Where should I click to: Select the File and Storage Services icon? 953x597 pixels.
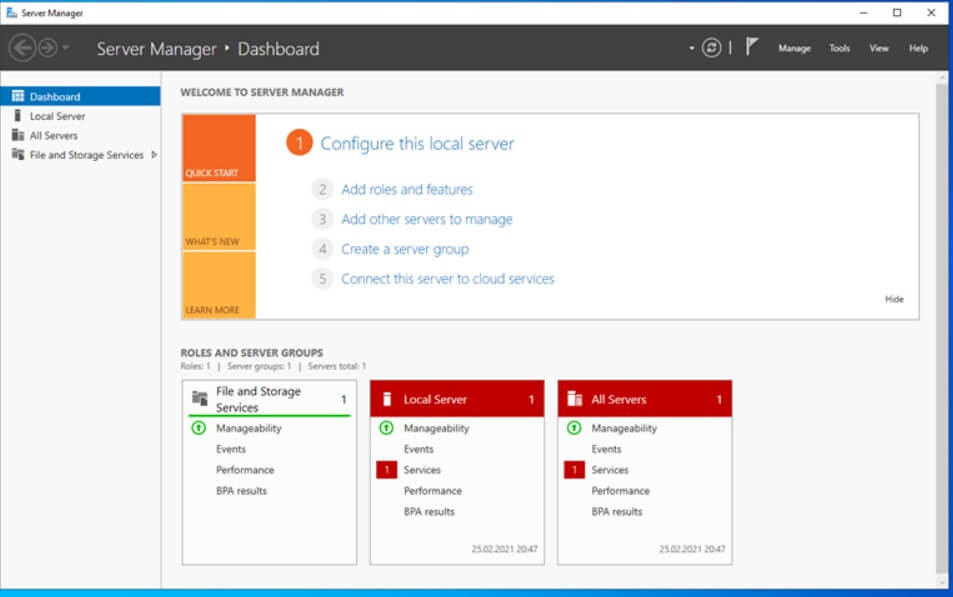[18, 155]
